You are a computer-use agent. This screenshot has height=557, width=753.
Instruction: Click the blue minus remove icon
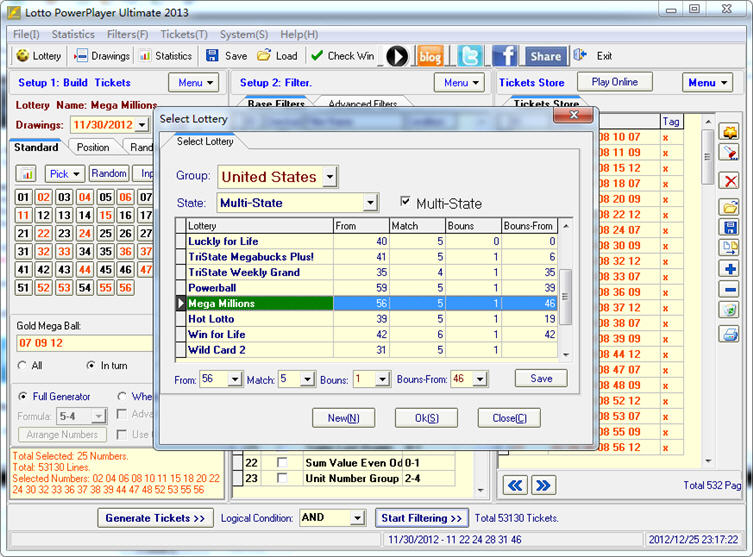click(730, 290)
